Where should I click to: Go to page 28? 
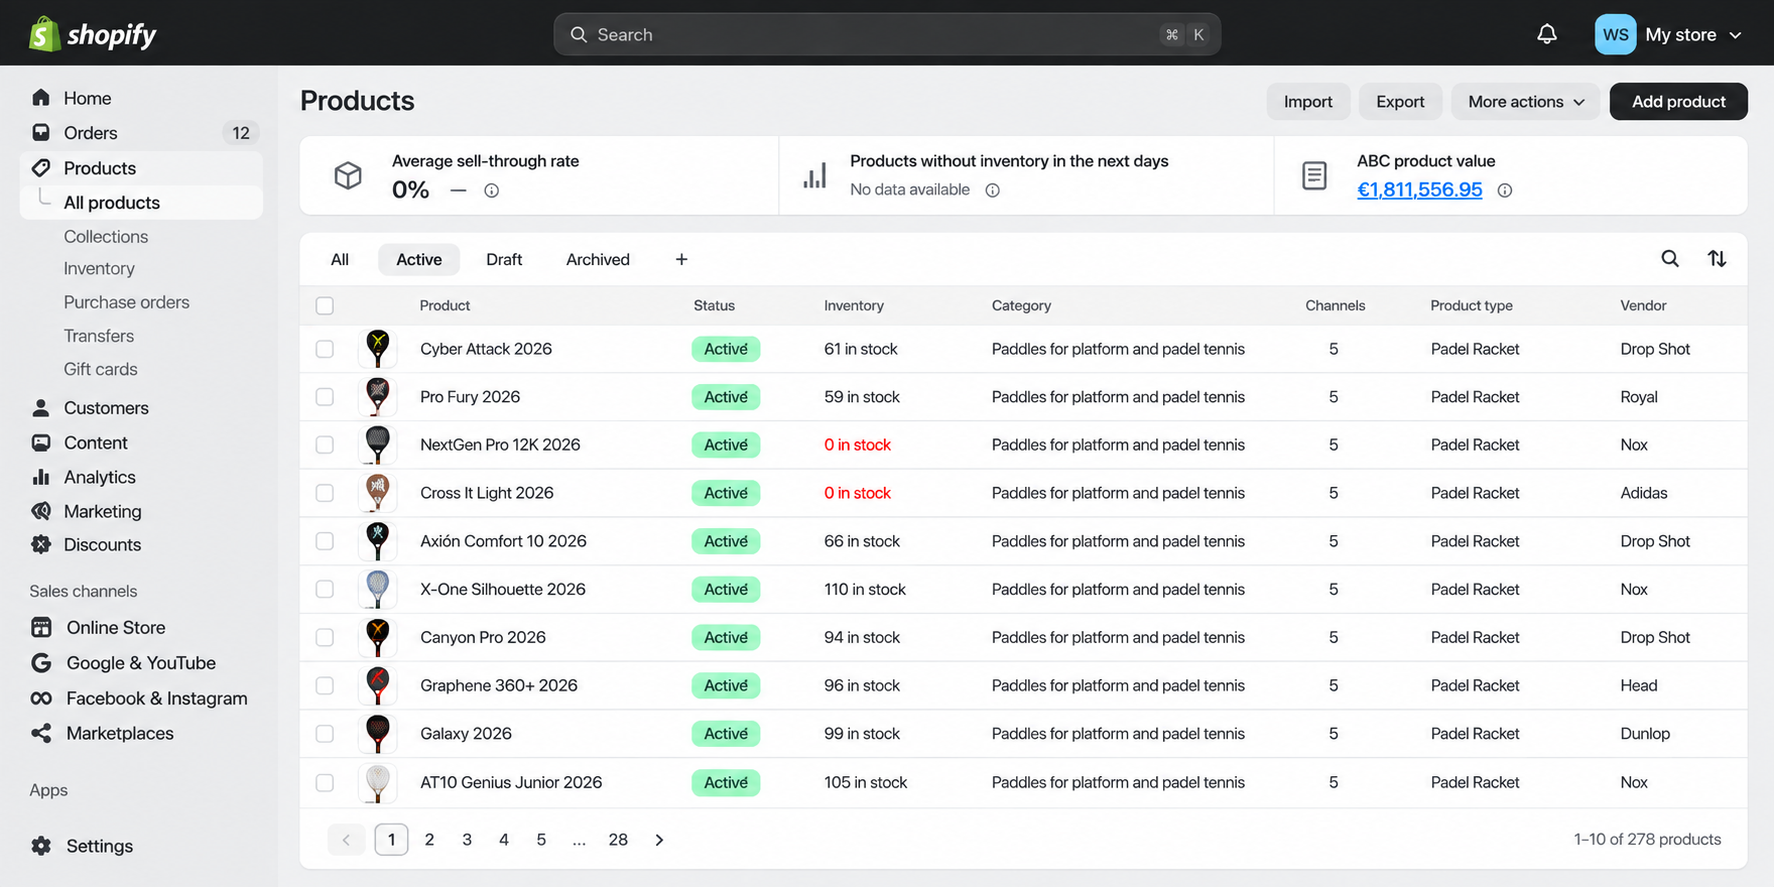coord(618,840)
